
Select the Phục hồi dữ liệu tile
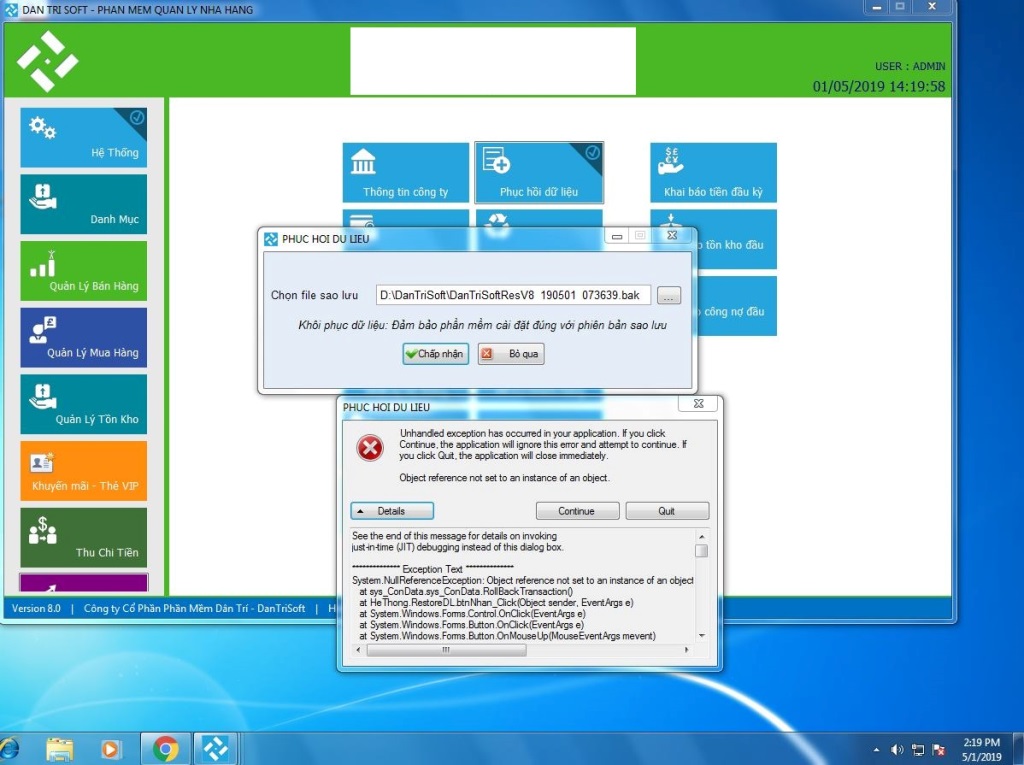539,172
